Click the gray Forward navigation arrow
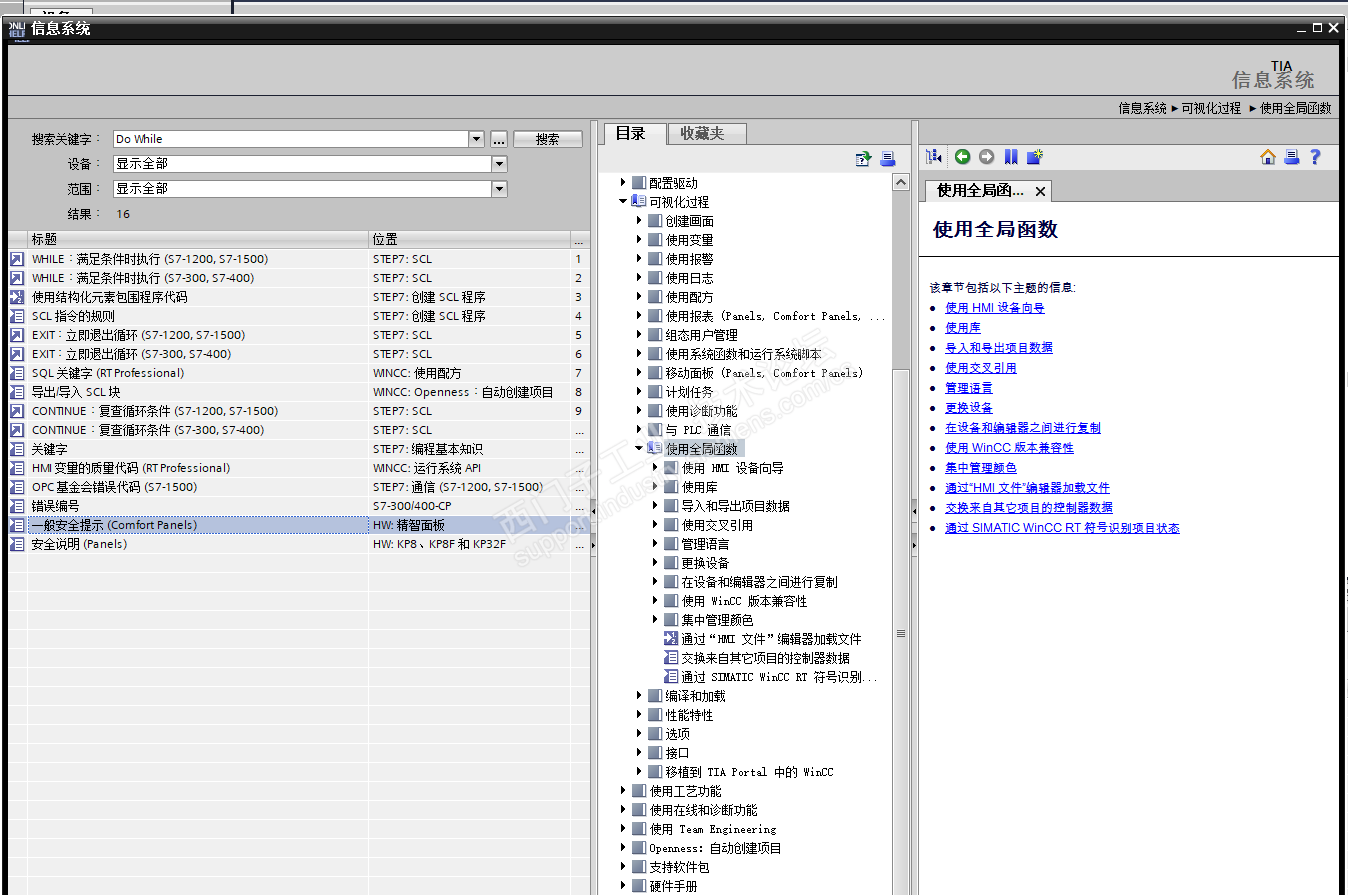This screenshot has height=895, width=1348. [986, 157]
